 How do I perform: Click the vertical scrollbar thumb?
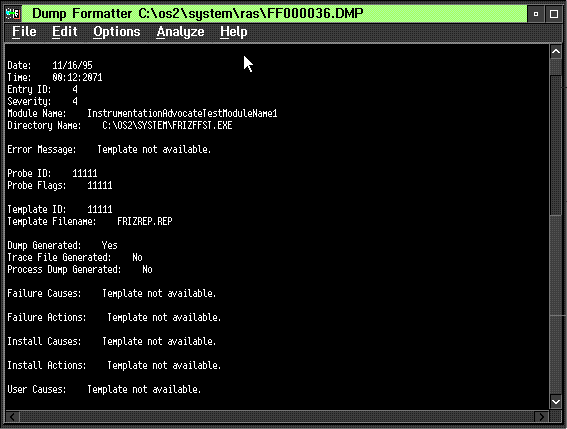click(556, 145)
